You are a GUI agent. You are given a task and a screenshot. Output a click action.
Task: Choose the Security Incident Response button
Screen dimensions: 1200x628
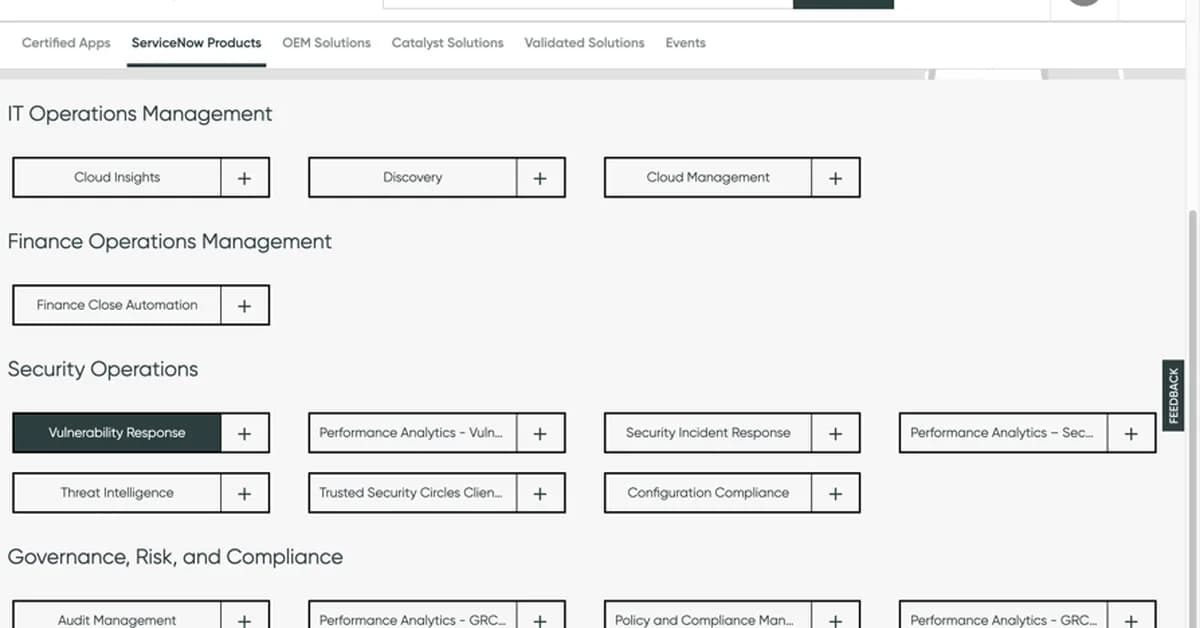click(x=708, y=434)
